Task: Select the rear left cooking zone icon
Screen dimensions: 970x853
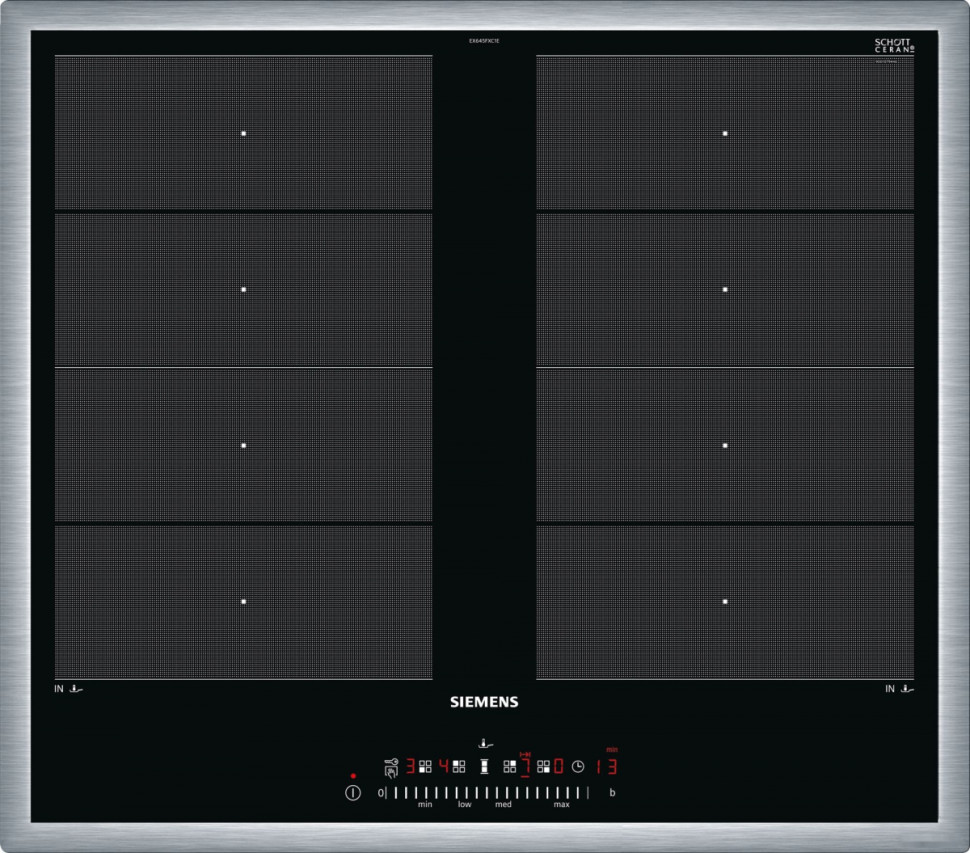Action: pyautogui.click(x=459, y=767)
